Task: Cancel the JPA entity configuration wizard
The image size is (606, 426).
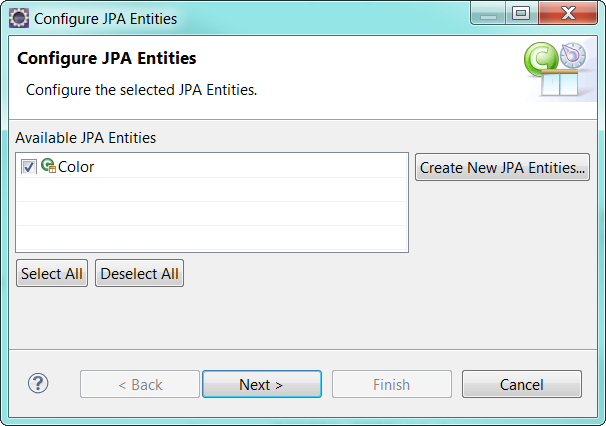Action: point(521,385)
